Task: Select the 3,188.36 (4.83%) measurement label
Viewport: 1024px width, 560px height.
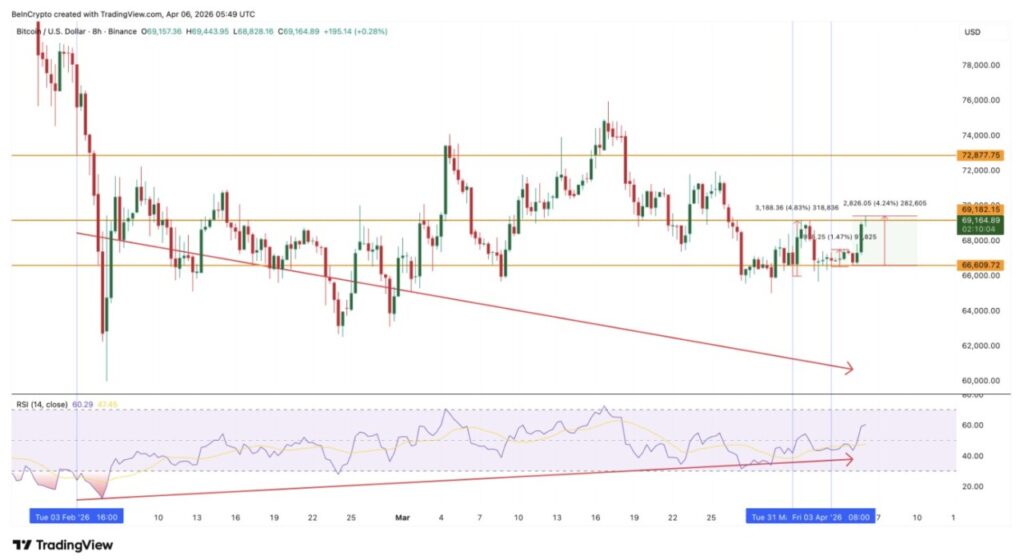Action: [x=796, y=209]
